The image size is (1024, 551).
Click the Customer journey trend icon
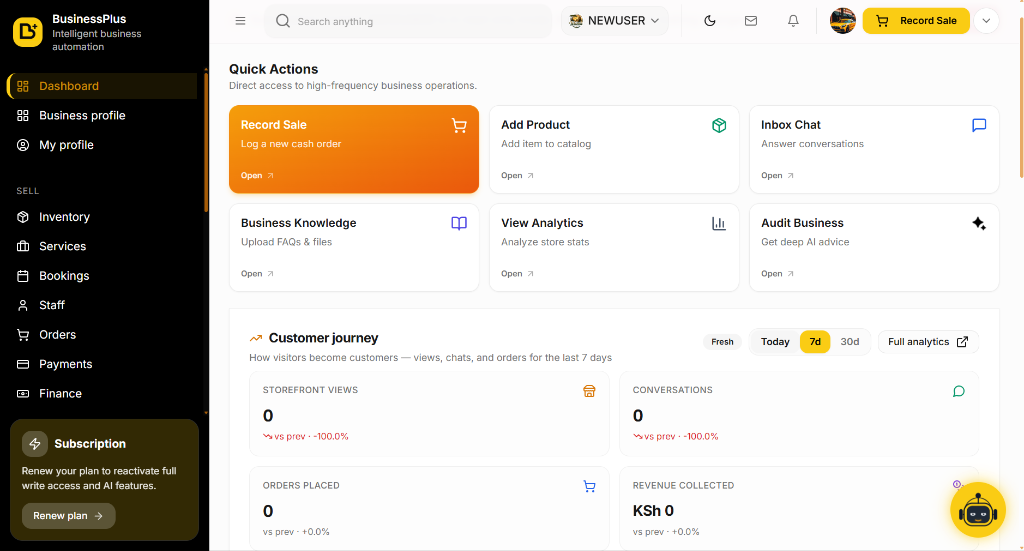pos(256,338)
